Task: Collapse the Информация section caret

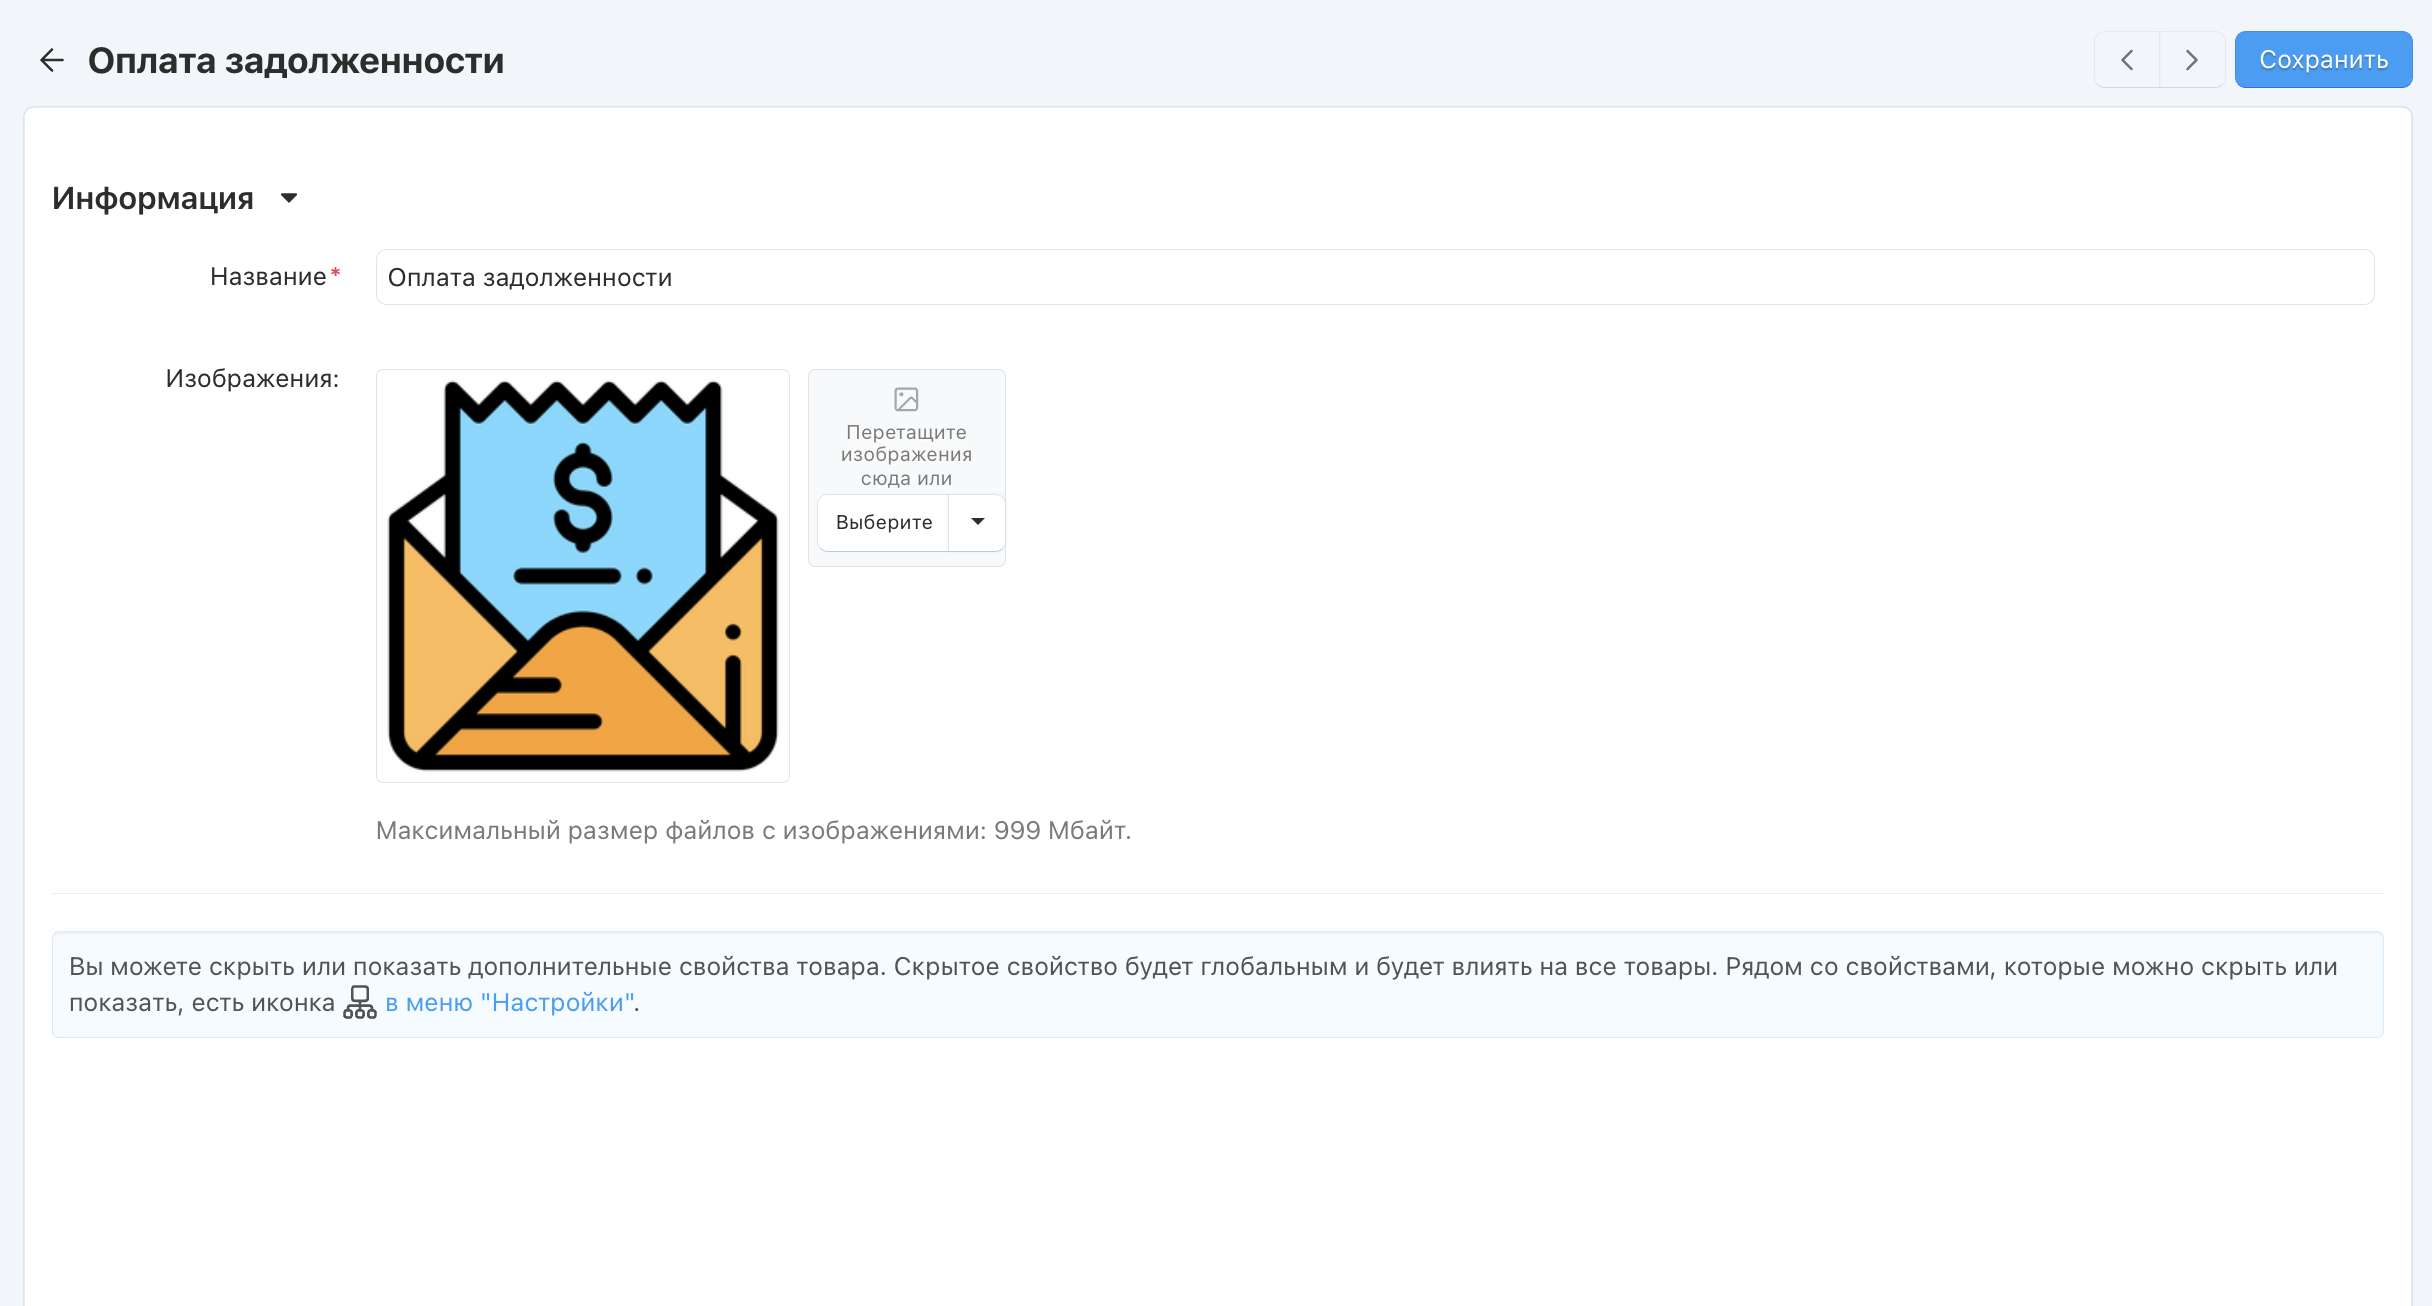Action: click(x=289, y=198)
